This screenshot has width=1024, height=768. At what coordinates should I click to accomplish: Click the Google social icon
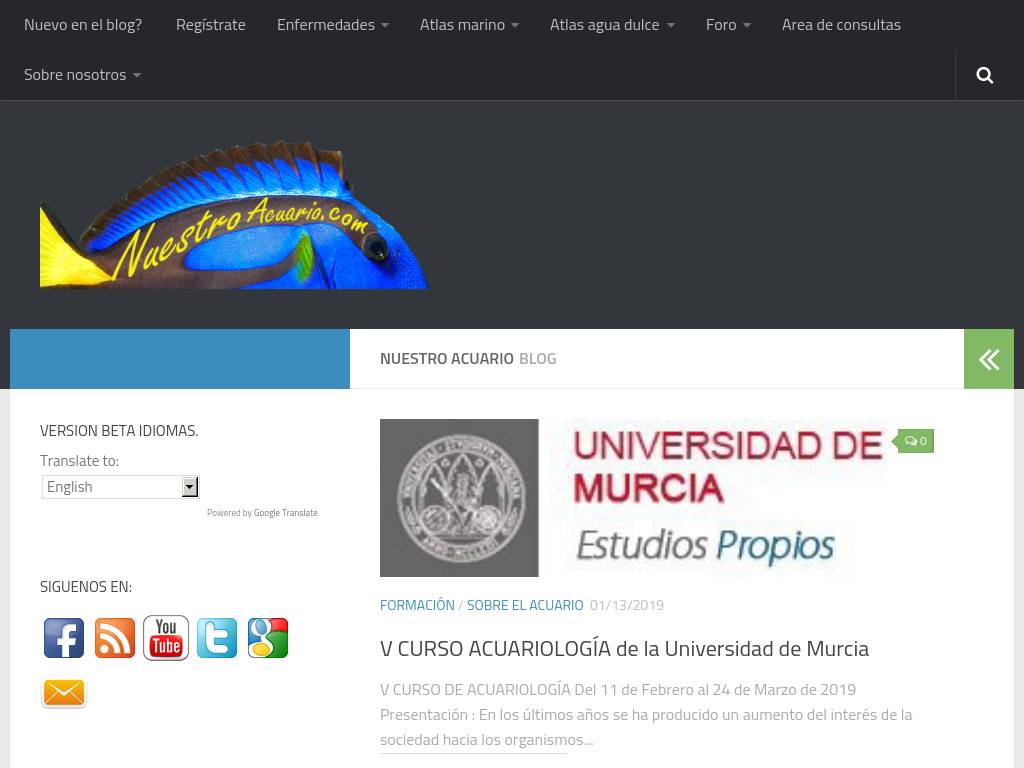pos(268,638)
